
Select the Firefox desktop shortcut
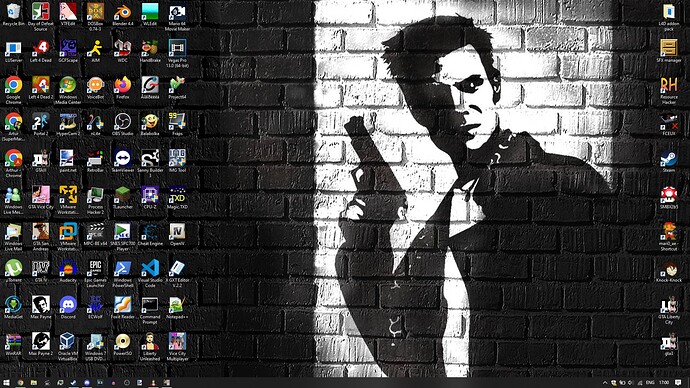pyautogui.click(x=122, y=88)
